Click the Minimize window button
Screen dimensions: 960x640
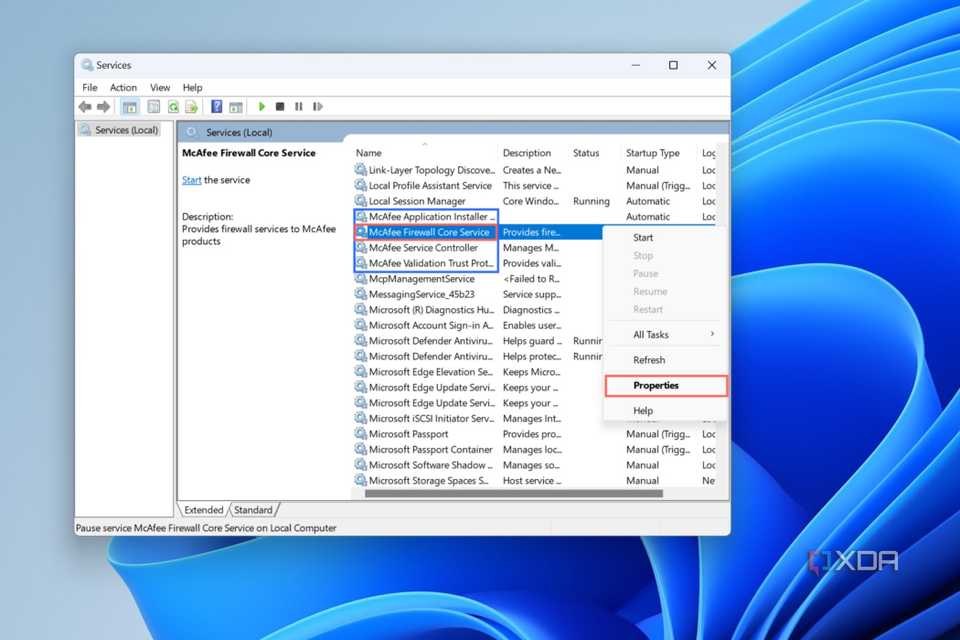(x=636, y=65)
